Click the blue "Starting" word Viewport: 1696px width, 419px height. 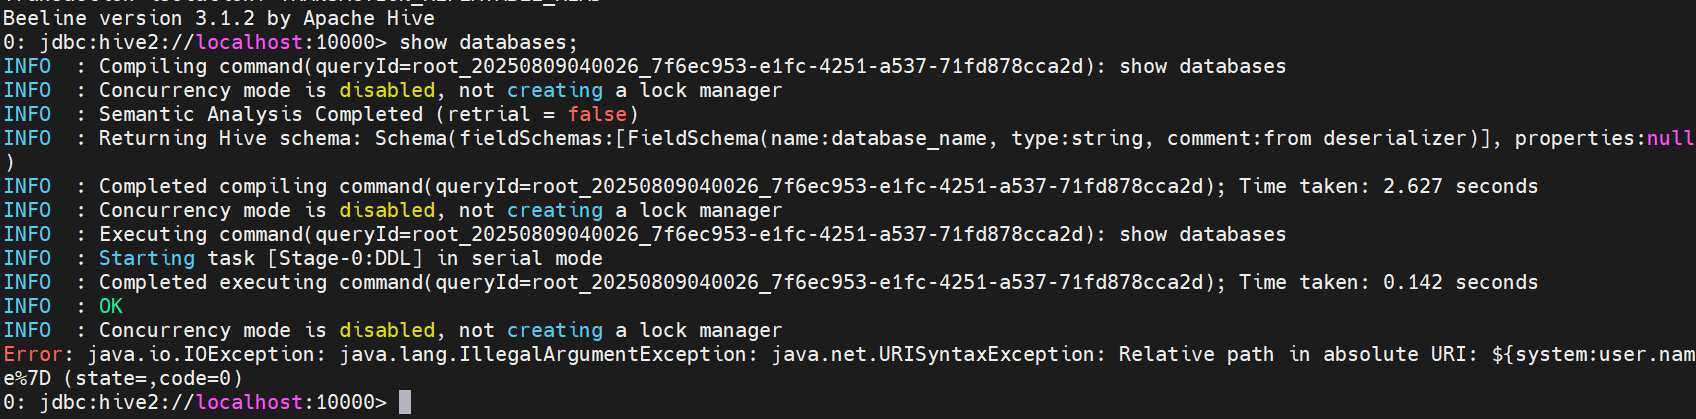[147, 258]
